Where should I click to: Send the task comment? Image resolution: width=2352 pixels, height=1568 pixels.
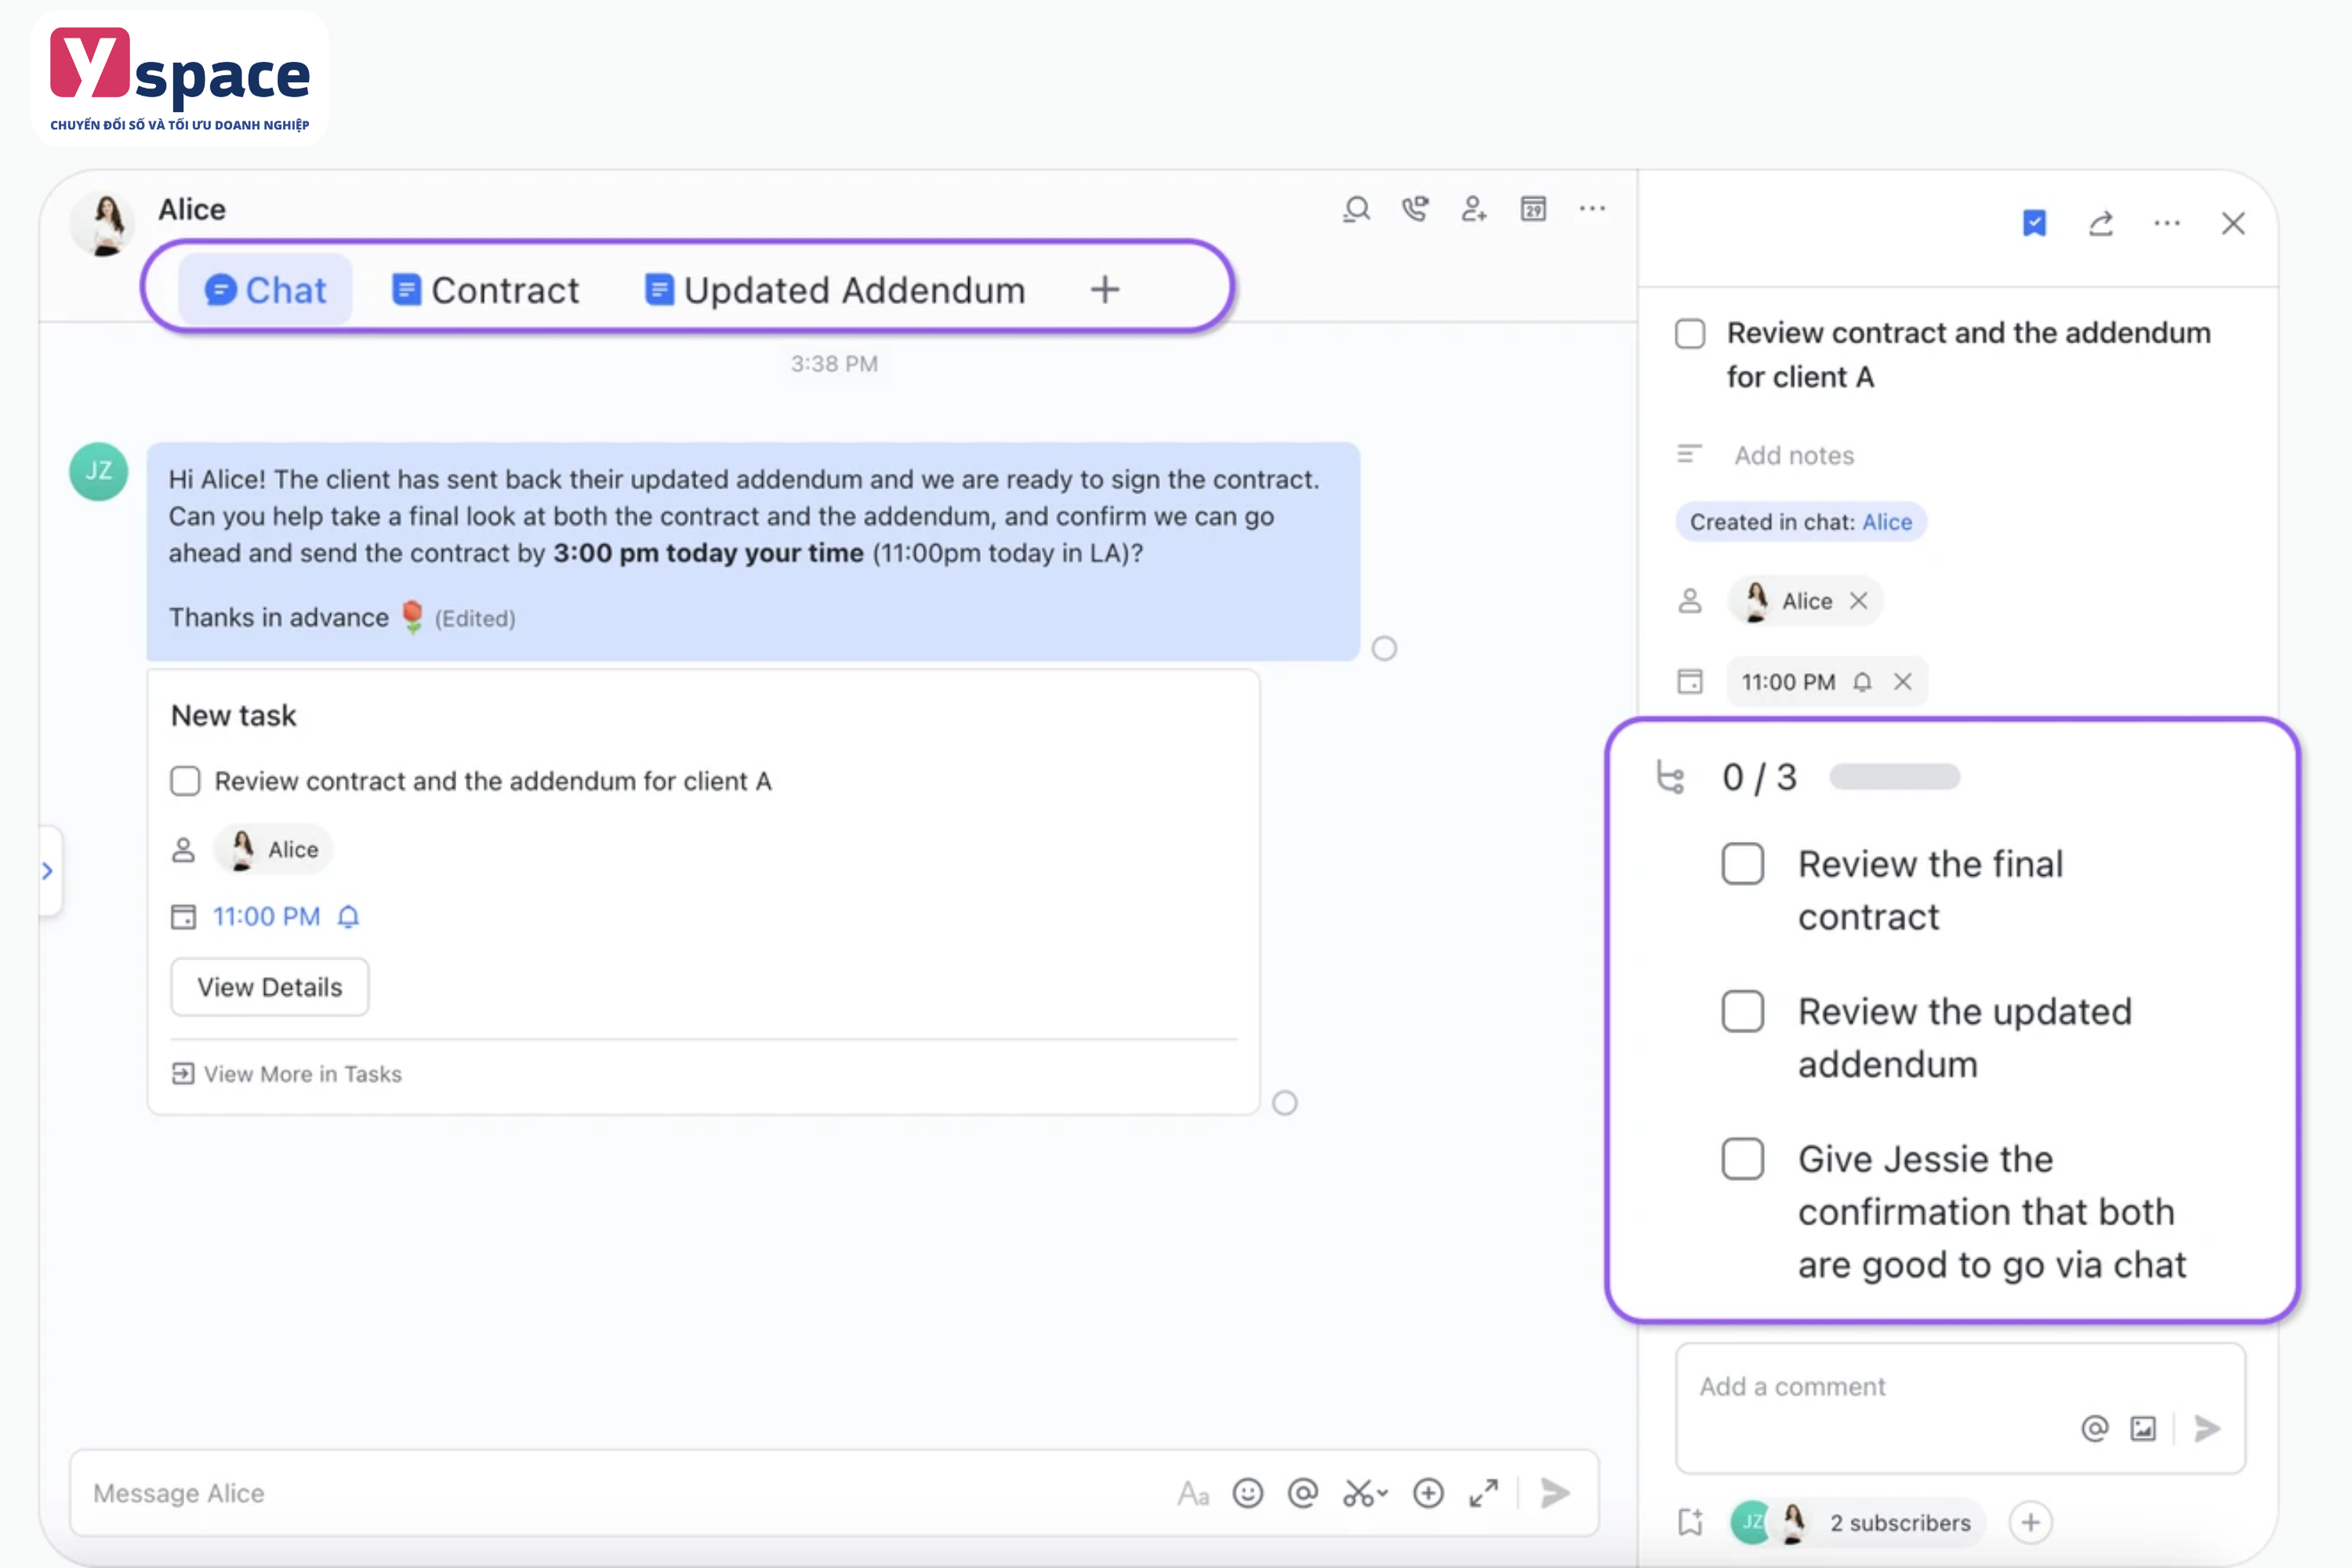[x=2207, y=1428]
